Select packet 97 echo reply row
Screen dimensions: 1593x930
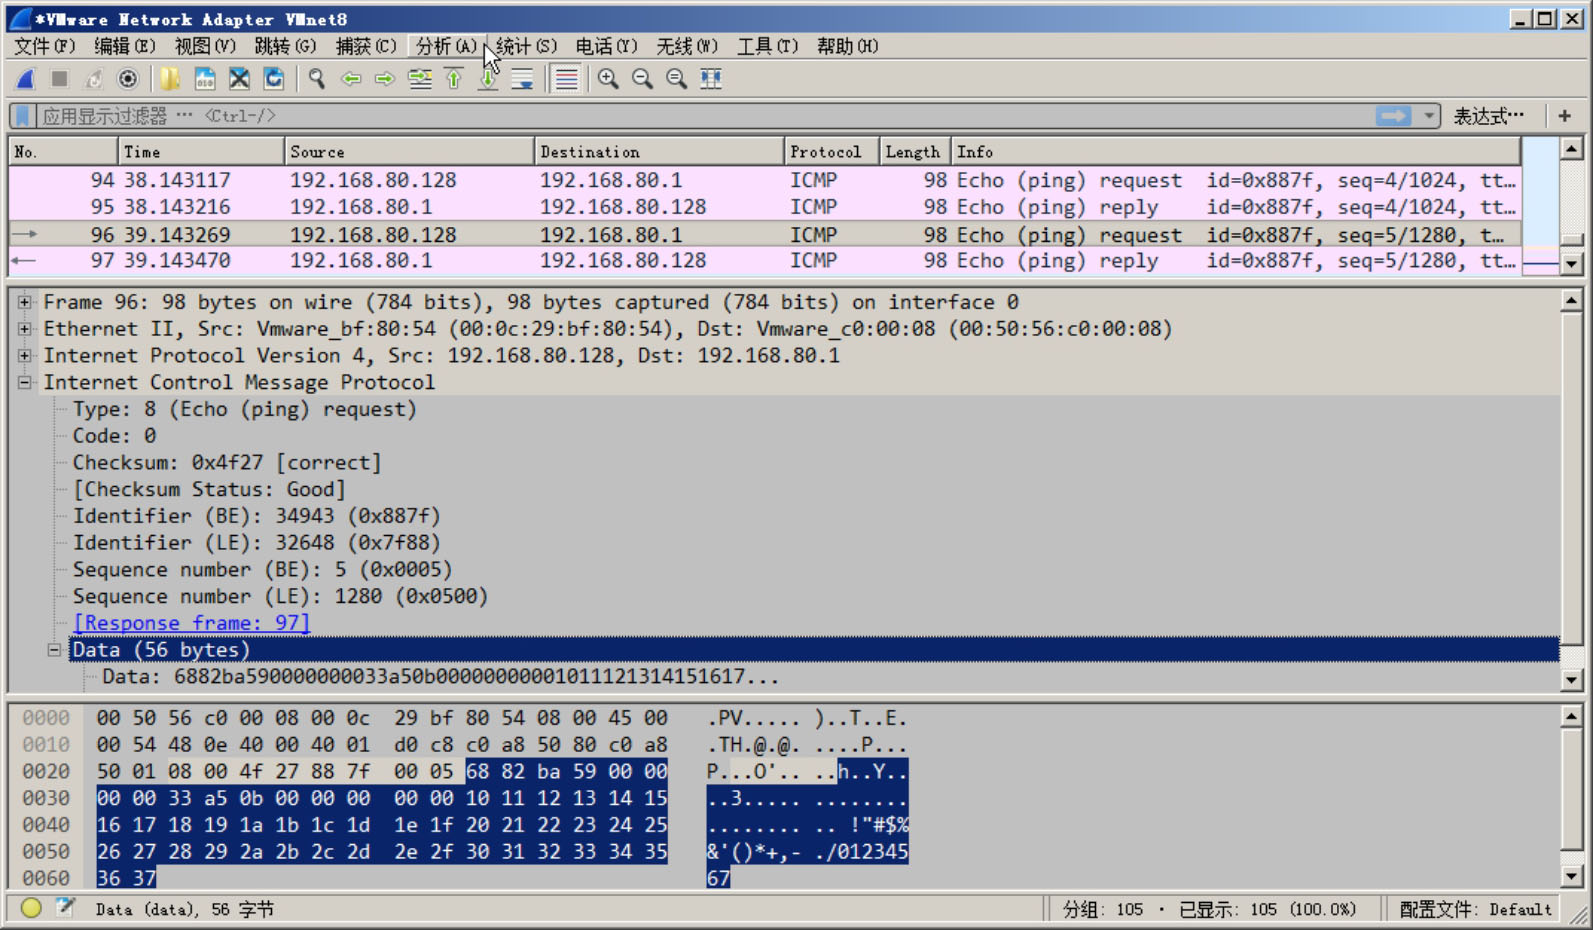[x=765, y=261]
